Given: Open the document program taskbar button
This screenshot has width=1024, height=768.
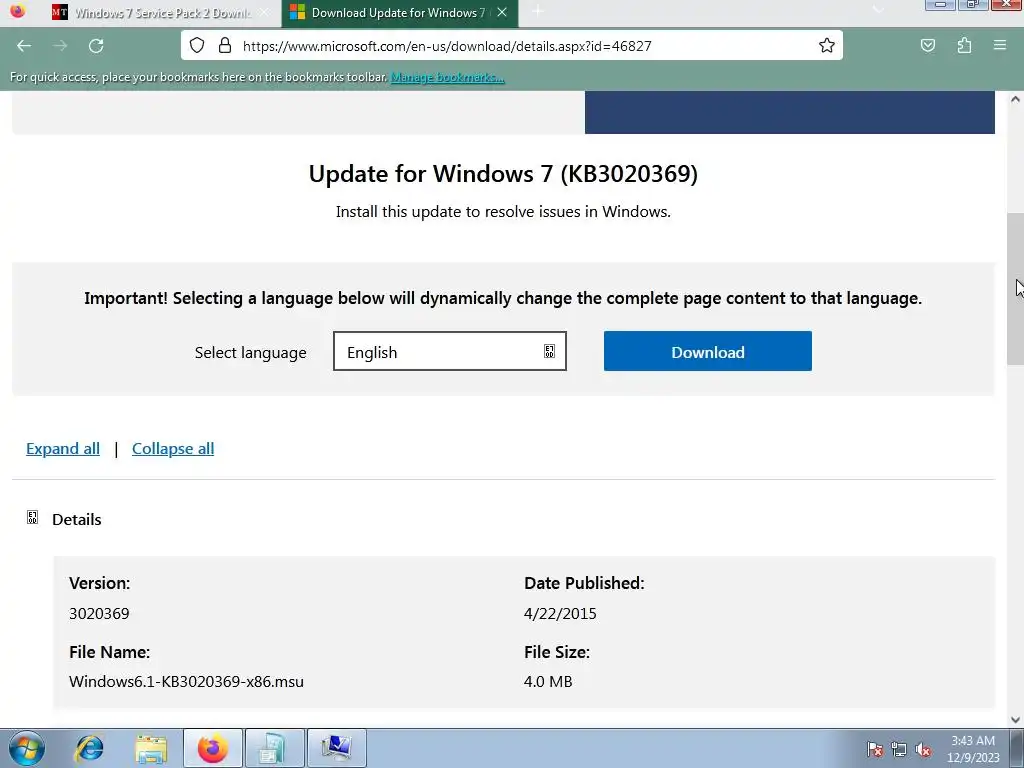Looking at the screenshot, I should [x=274, y=748].
